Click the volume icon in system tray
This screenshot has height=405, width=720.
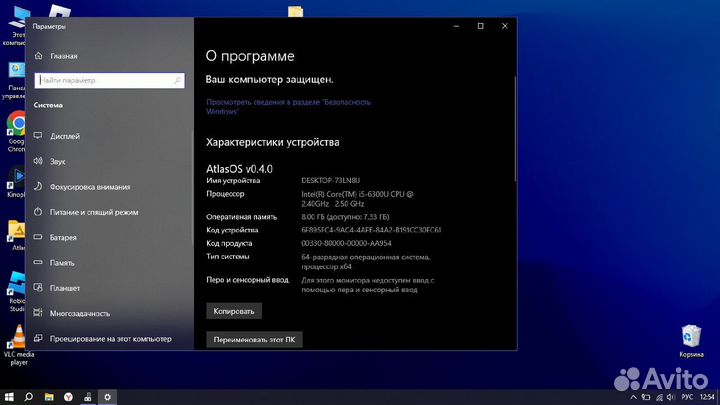671,397
